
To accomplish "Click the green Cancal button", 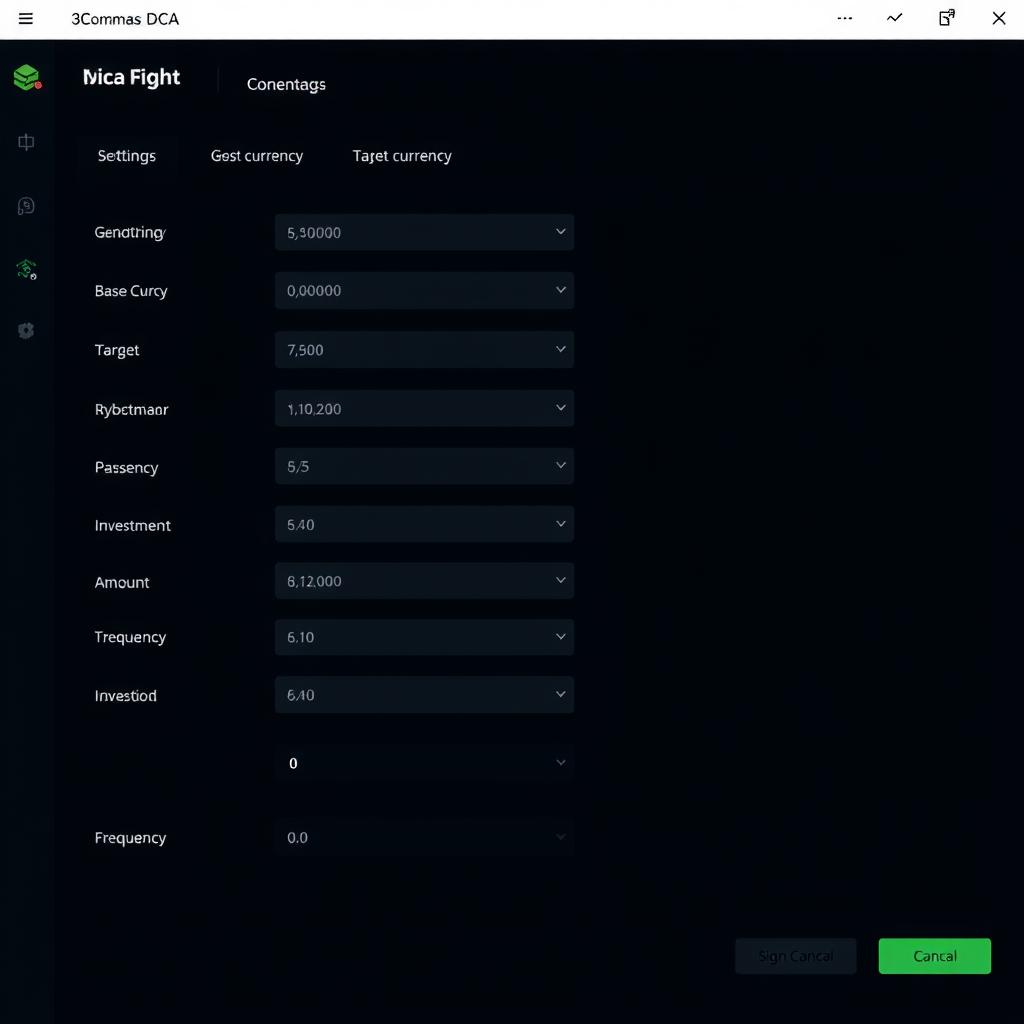I will click(x=935, y=956).
